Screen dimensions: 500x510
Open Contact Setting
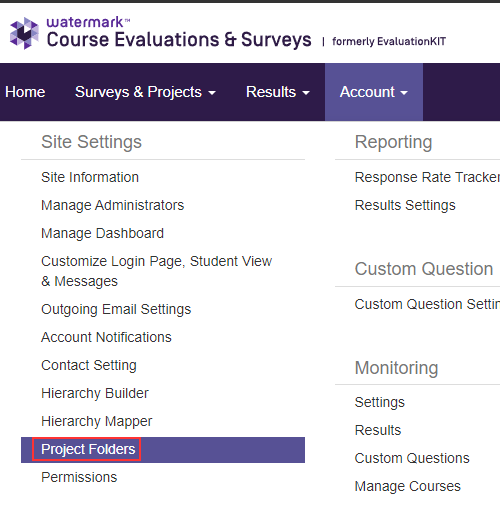(89, 365)
